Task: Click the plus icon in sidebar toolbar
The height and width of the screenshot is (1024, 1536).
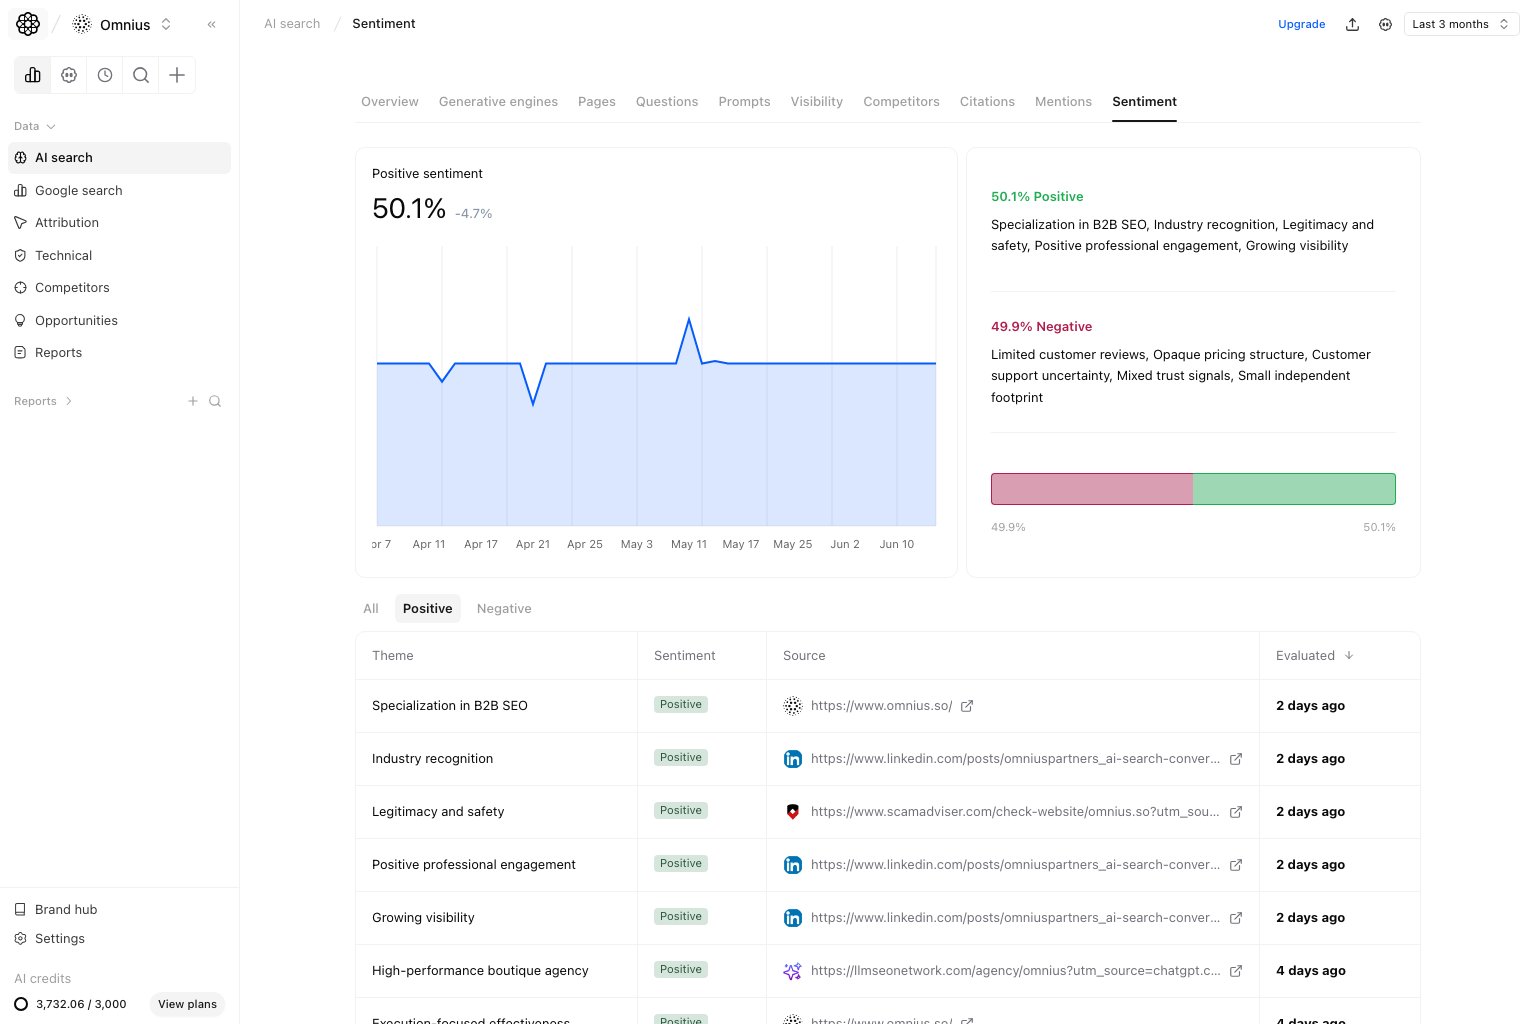Action: pos(177,75)
